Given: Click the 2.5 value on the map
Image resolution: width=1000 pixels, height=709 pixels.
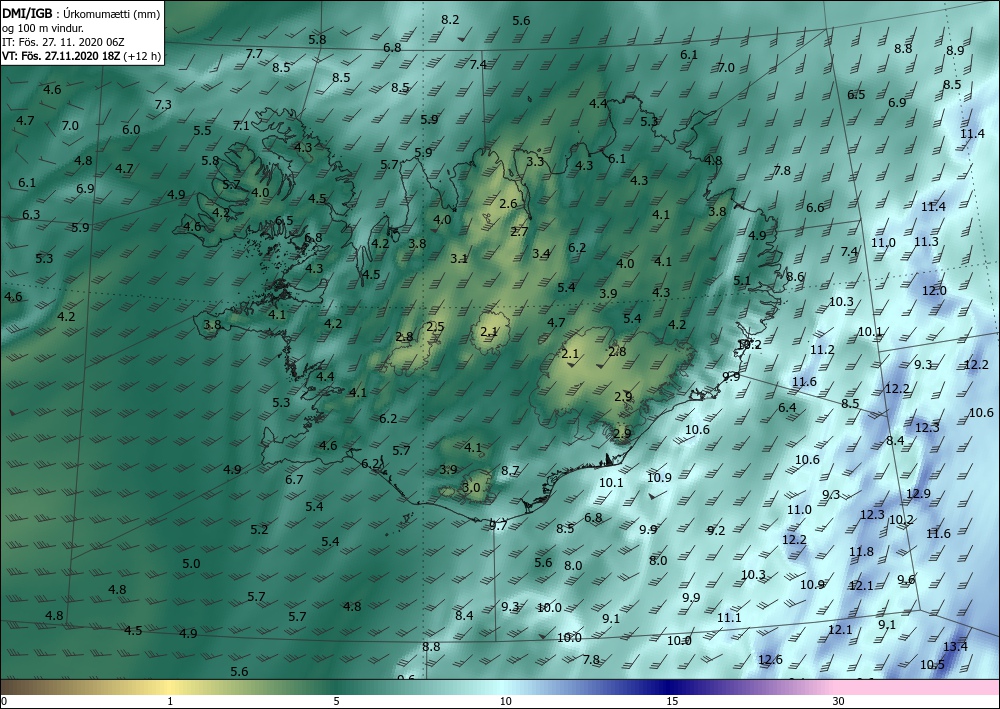Looking at the screenshot, I should 436,327.
